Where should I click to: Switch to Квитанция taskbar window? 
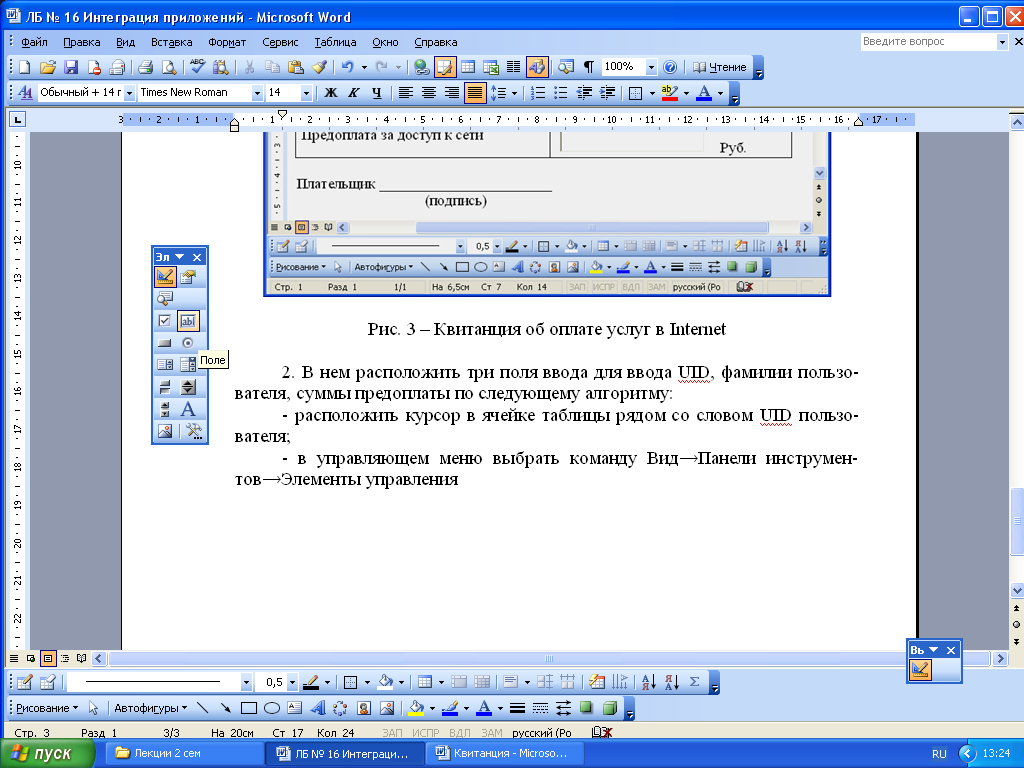[503, 753]
